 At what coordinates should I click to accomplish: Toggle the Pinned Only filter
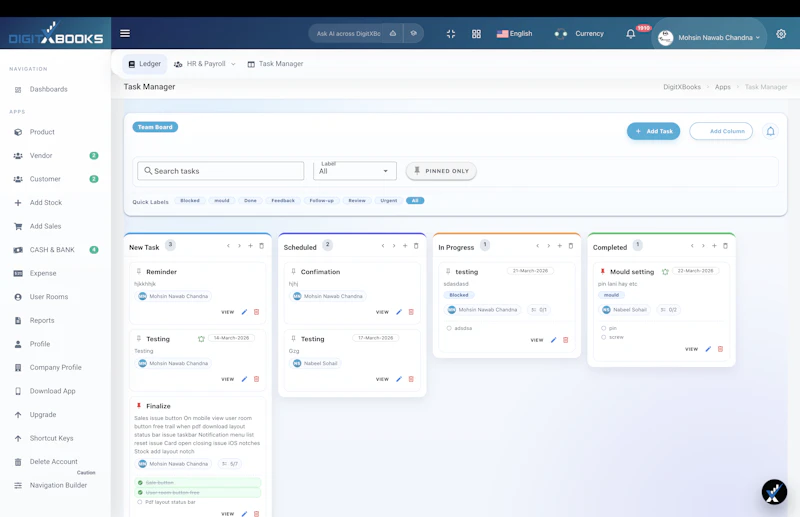coord(441,171)
